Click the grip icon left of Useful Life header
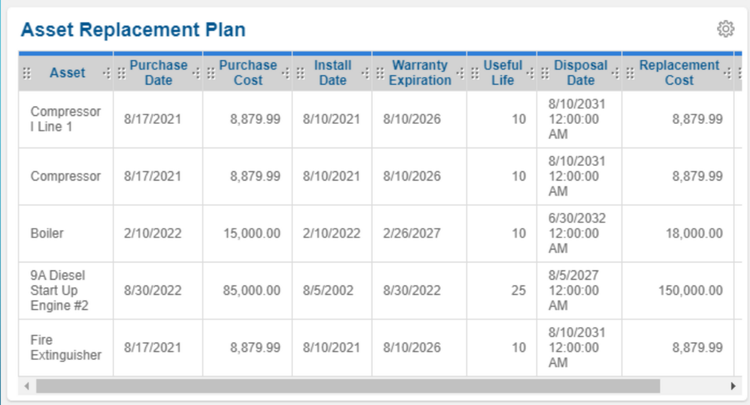The image size is (750, 405). click(x=474, y=73)
